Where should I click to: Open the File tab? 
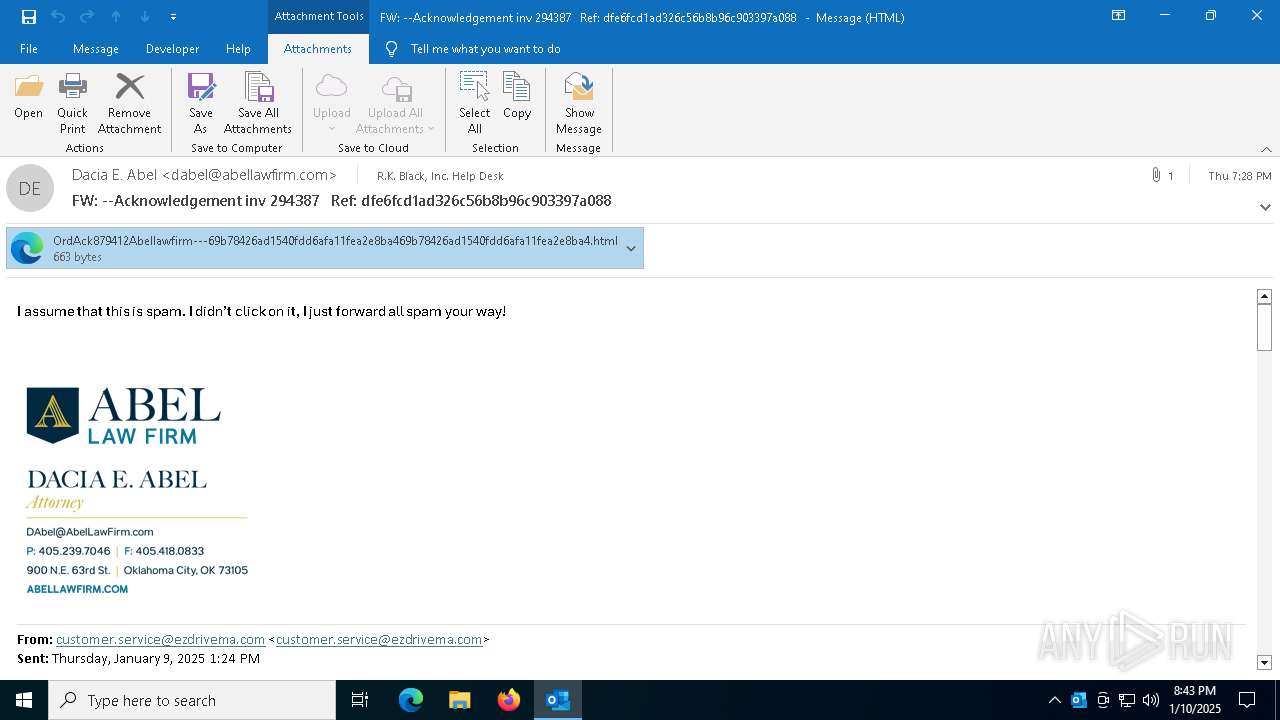coord(29,49)
